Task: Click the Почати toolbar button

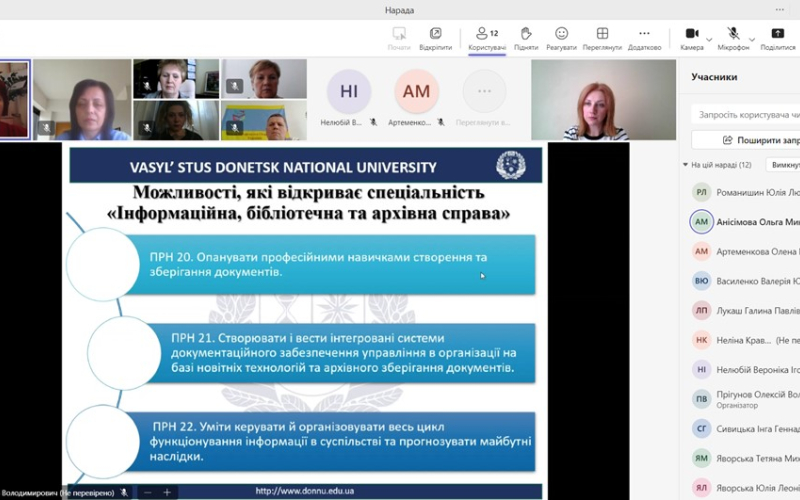Action: [399, 39]
